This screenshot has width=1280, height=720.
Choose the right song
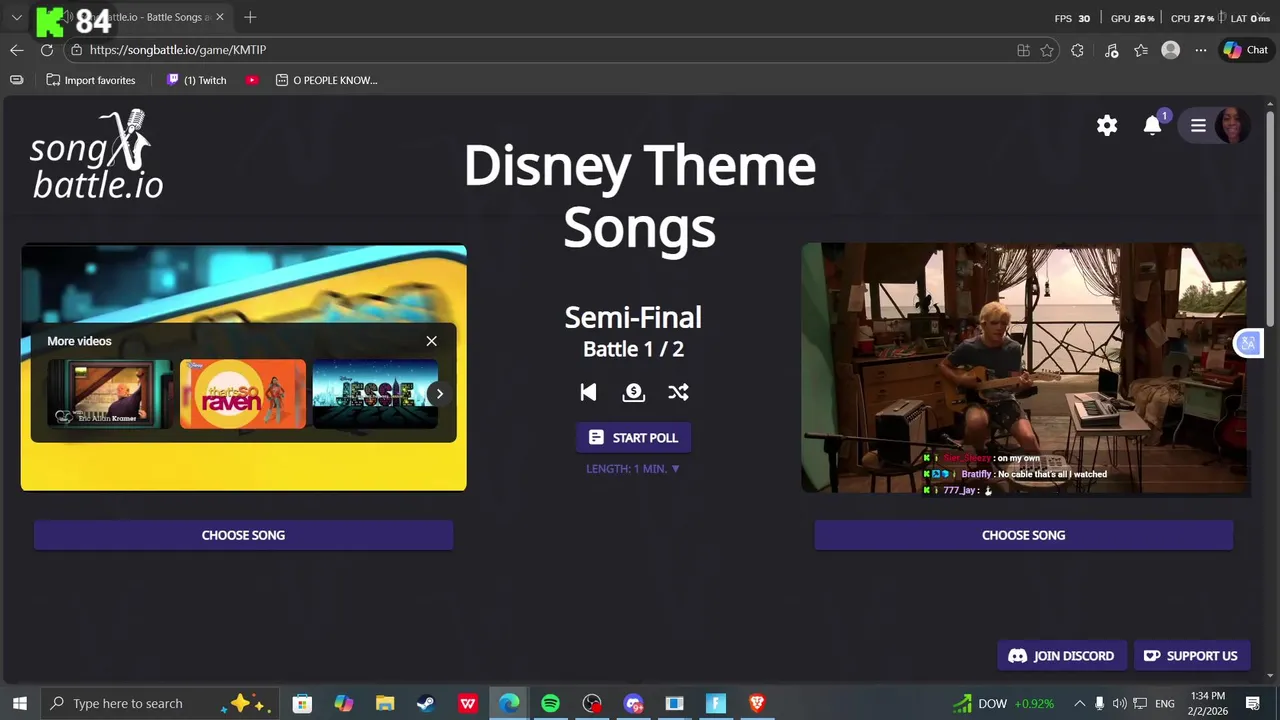coord(1023,535)
